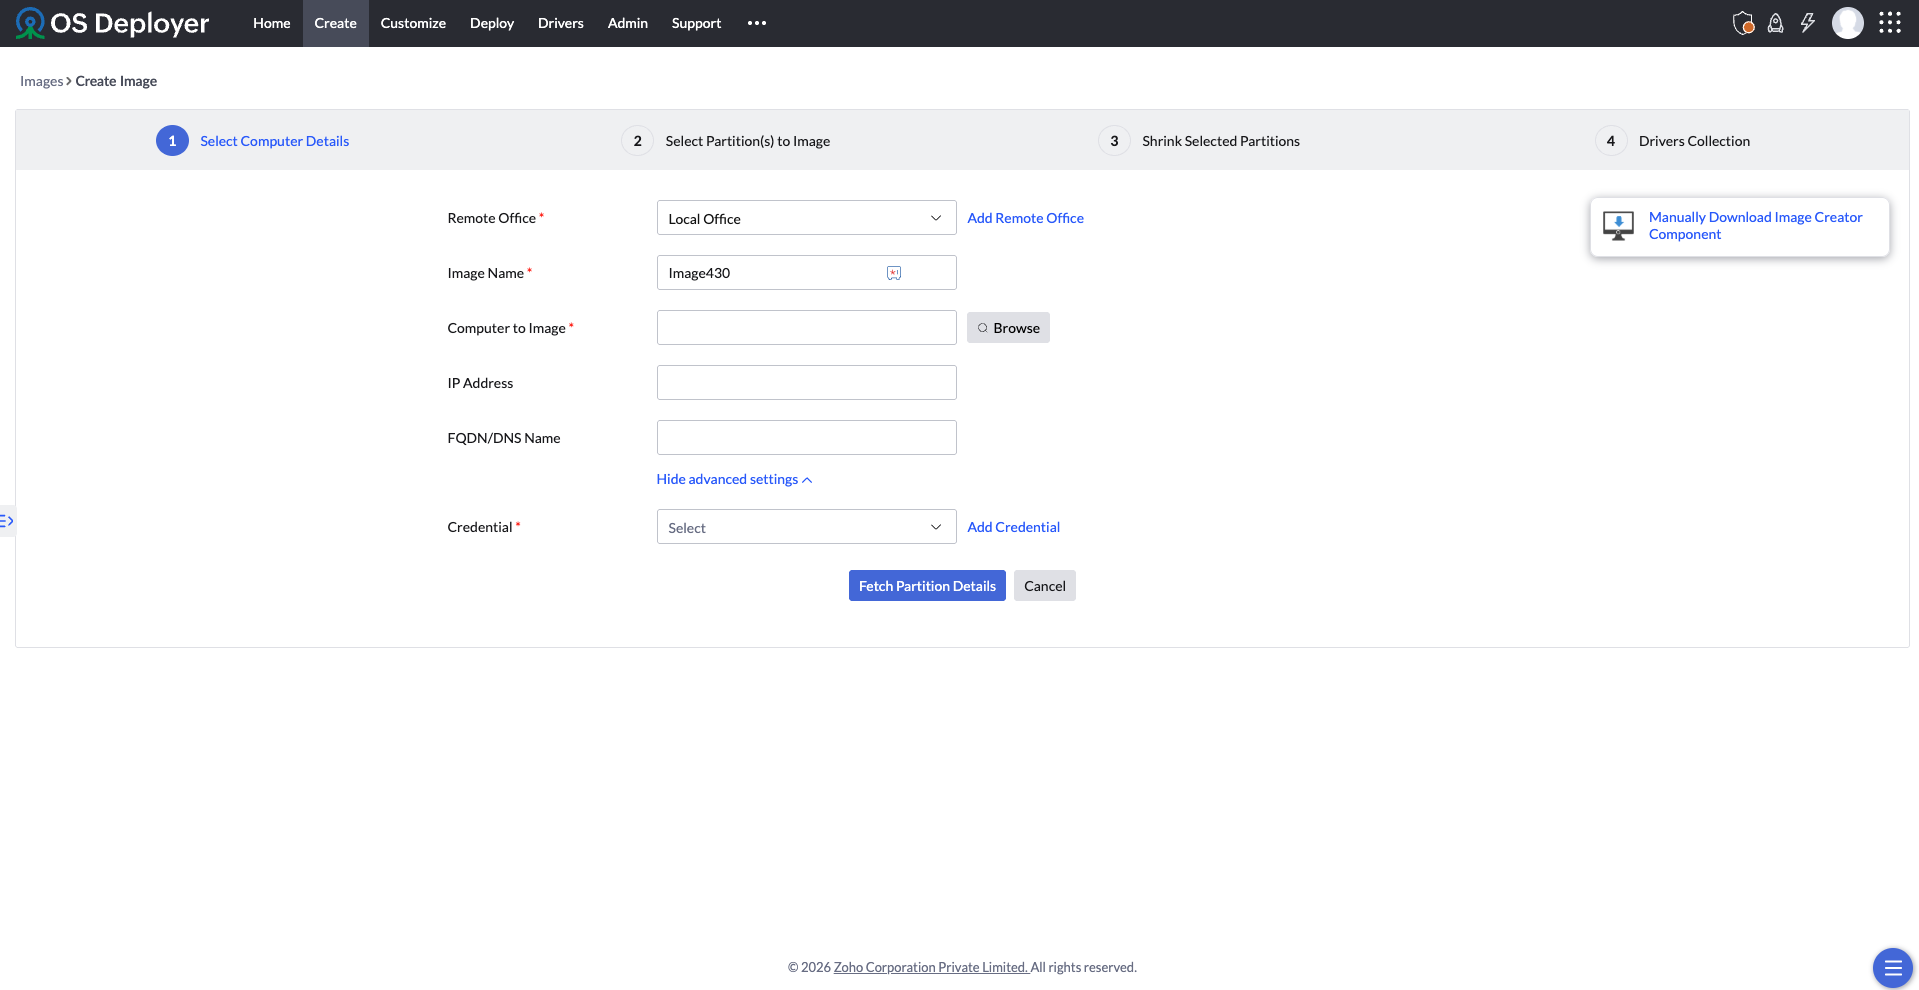Open the Admin menu

[628, 23]
